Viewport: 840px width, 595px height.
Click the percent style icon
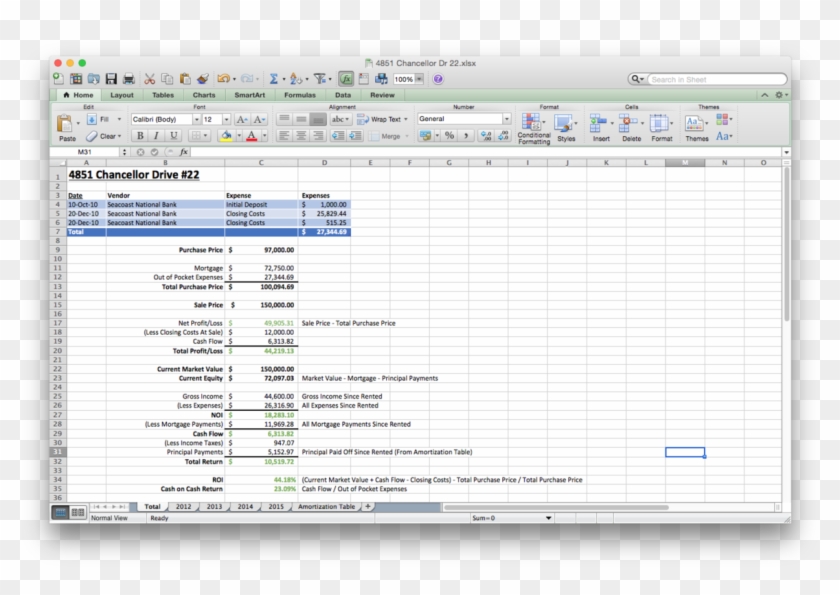point(450,136)
